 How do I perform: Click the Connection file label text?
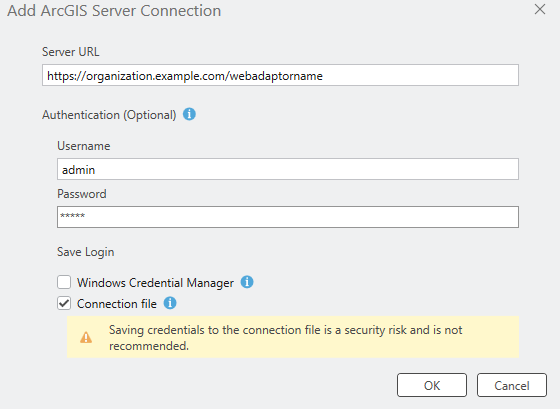(117, 304)
